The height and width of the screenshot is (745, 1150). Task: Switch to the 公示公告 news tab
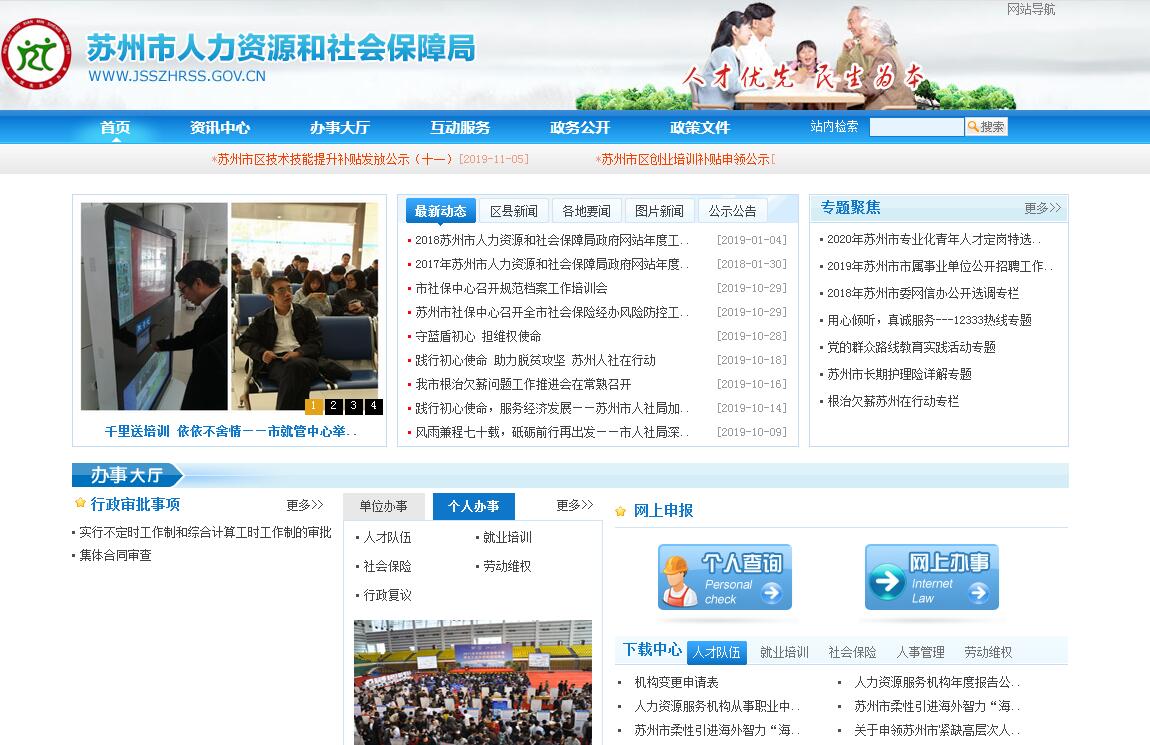click(x=732, y=211)
